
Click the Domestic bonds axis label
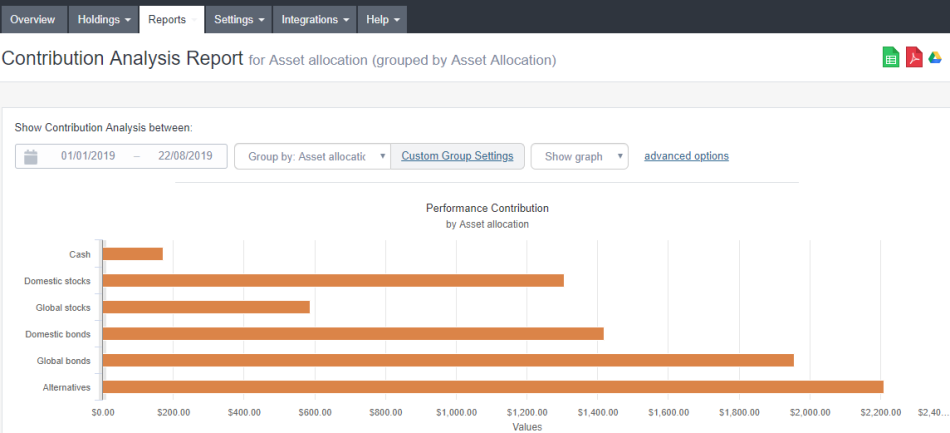[58, 334]
